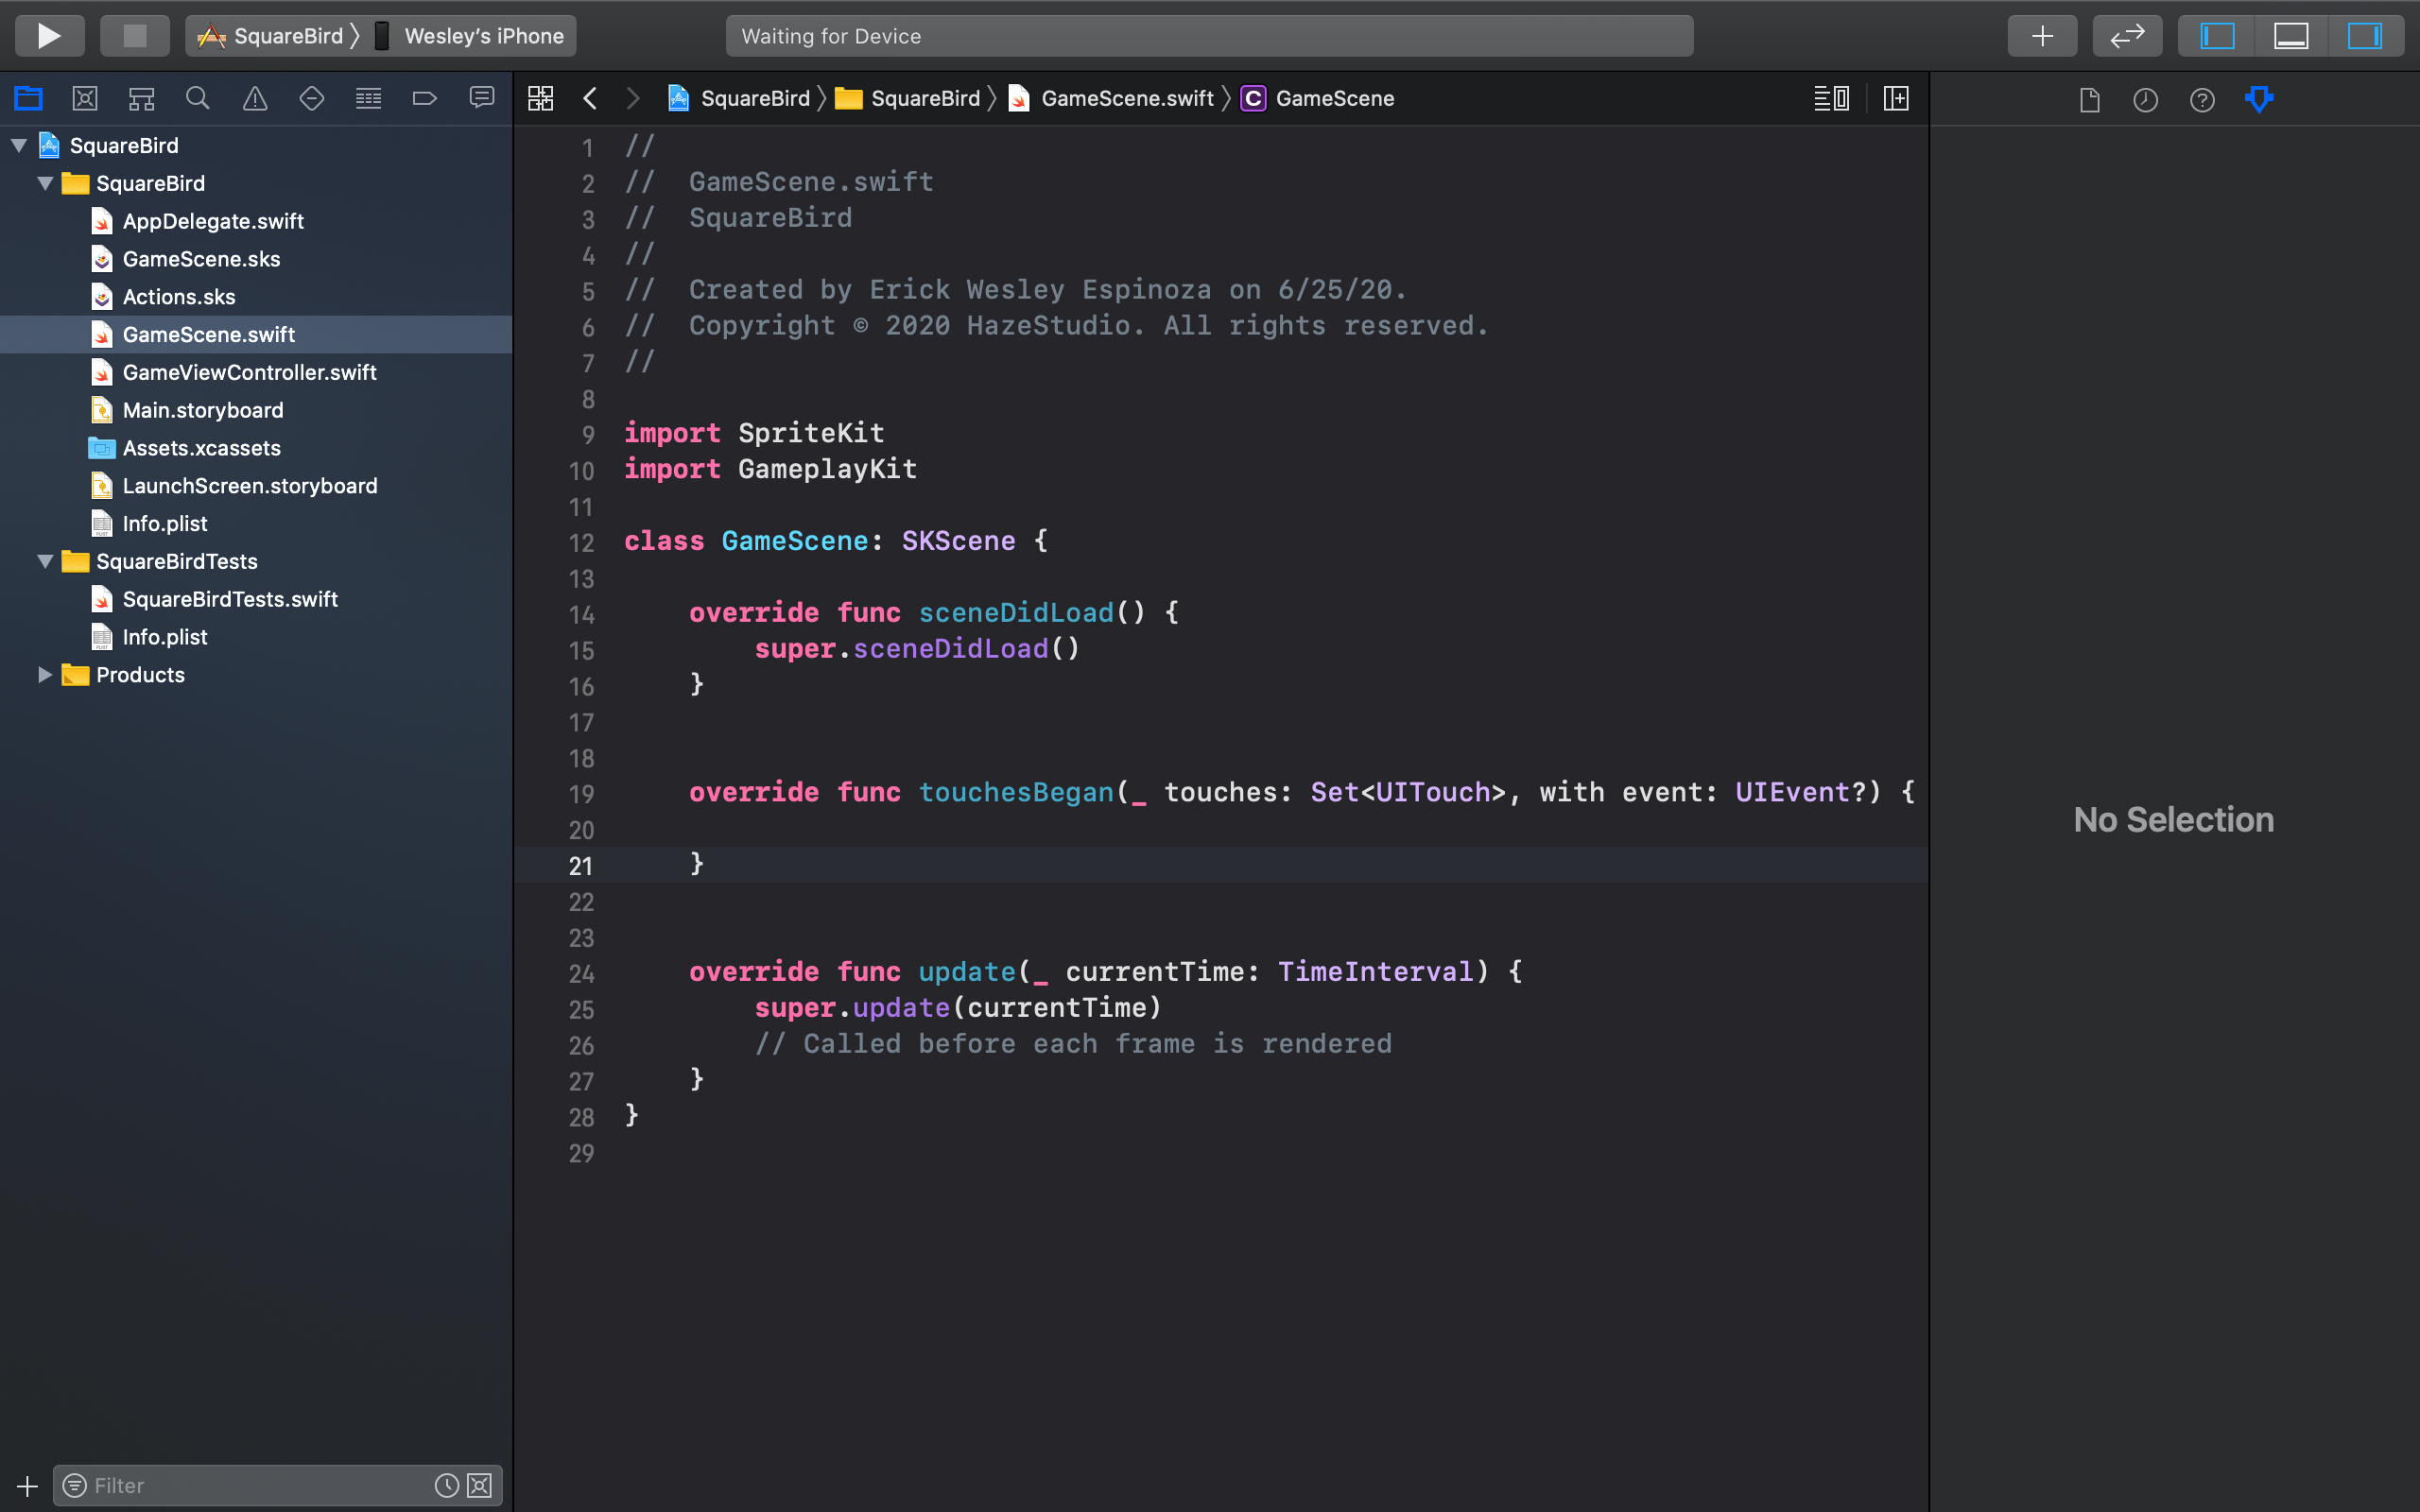Open the Find navigator magnifier
The height and width of the screenshot is (1512, 2420).
click(x=198, y=98)
